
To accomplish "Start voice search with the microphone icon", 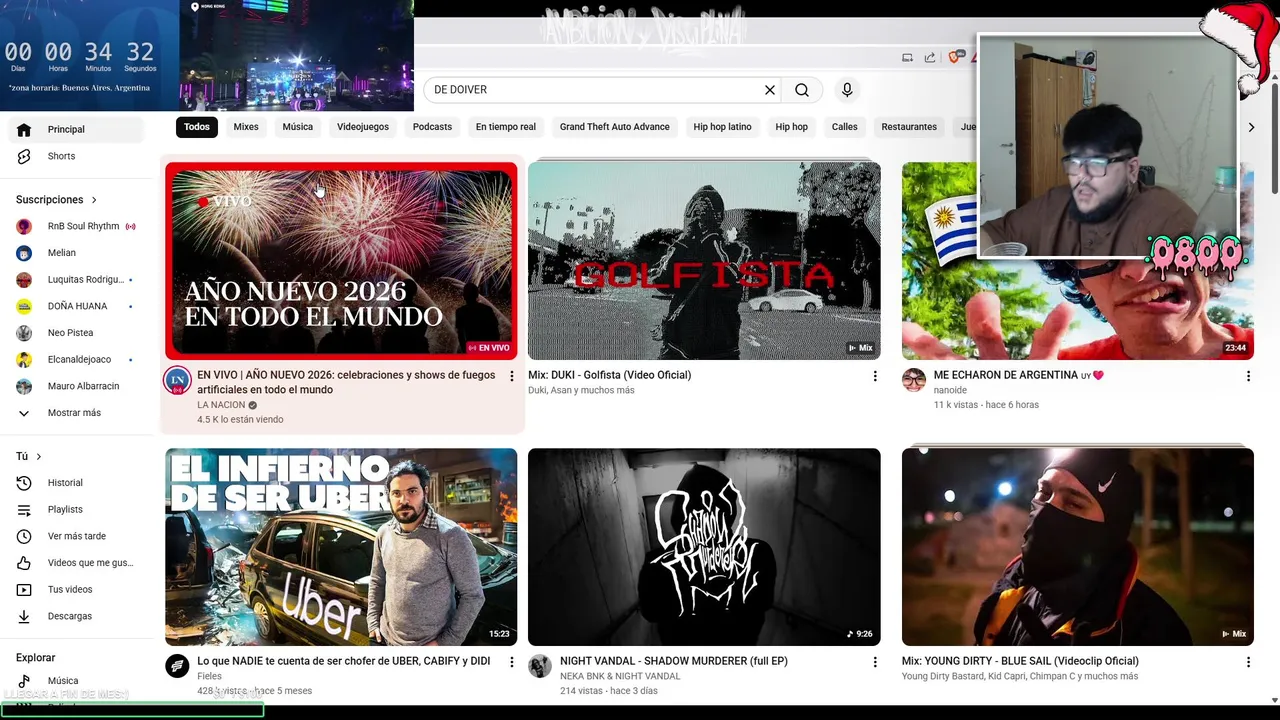I will (847, 90).
